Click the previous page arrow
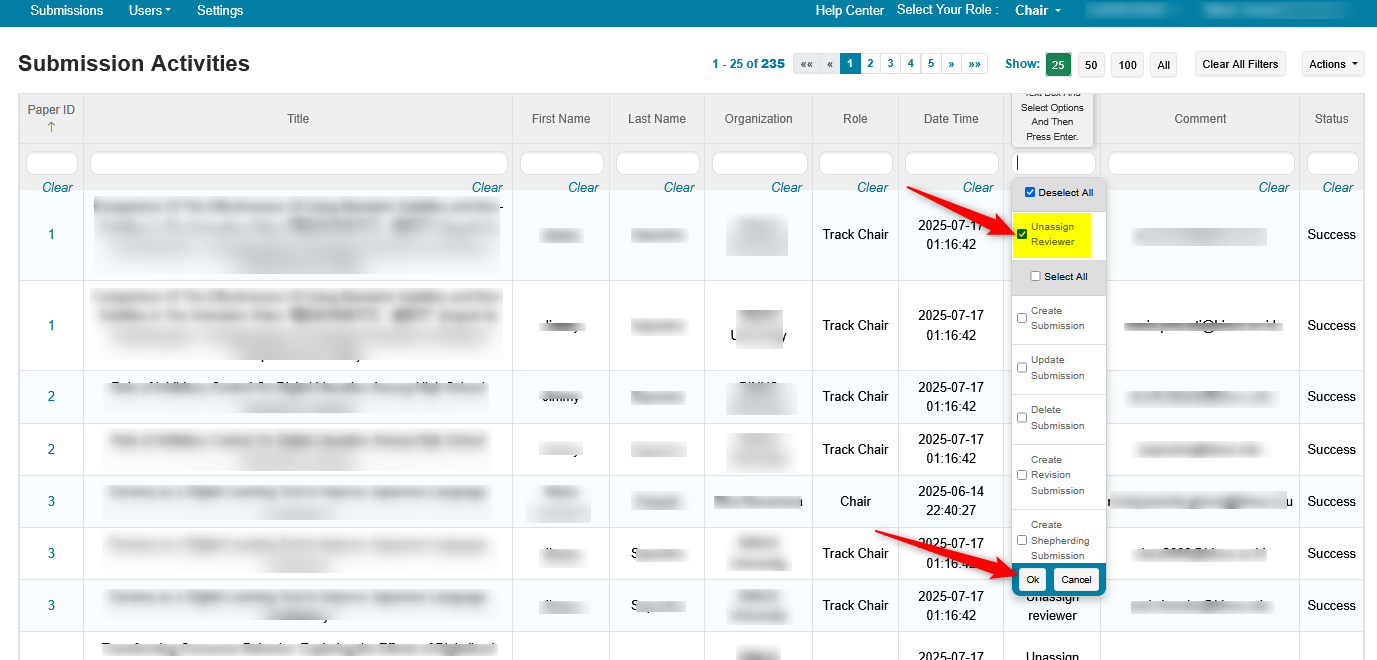 point(829,63)
